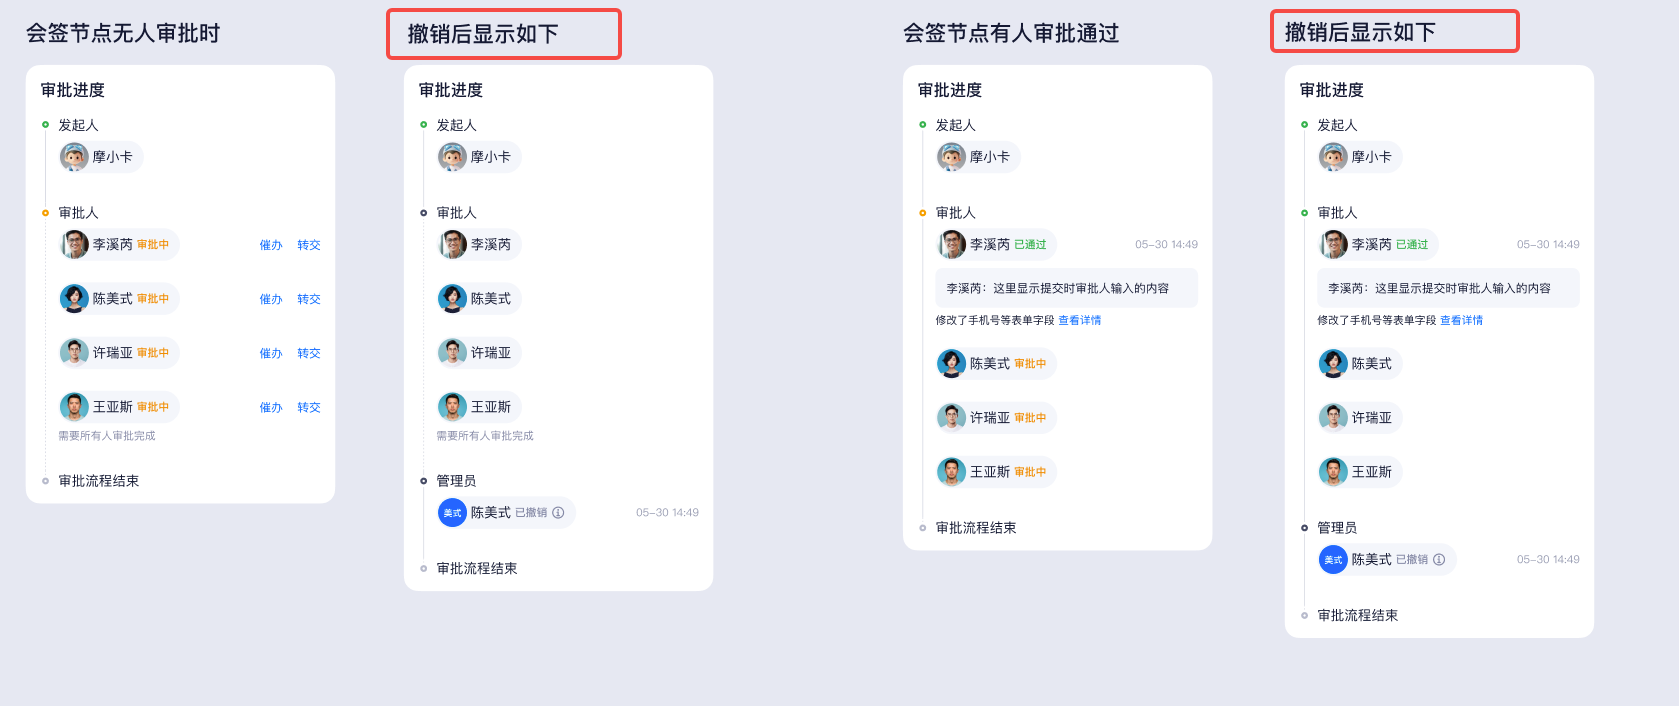Click the blue 美式 avatar in the rightmost card

pyautogui.click(x=1333, y=560)
